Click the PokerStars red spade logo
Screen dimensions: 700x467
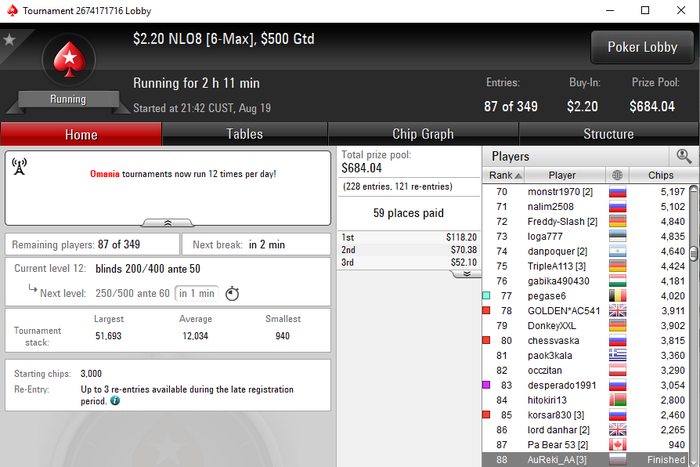[69, 59]
